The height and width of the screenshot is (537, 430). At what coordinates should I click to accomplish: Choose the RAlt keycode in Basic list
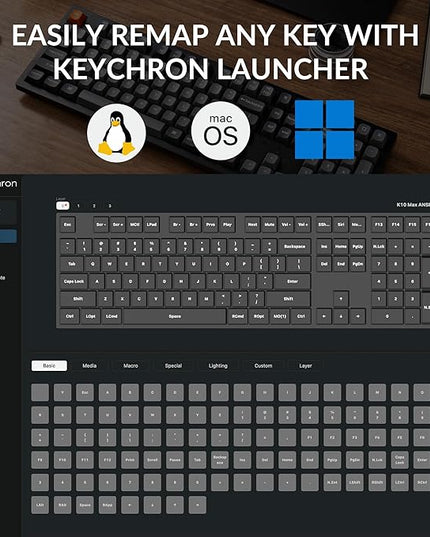[x=62, y=505]
